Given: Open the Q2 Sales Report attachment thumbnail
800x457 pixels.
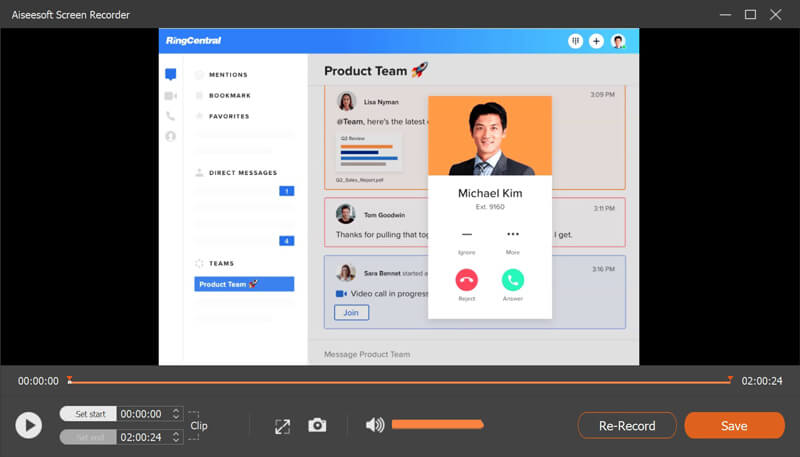Looking at the screenshot, I should point(369,152).
